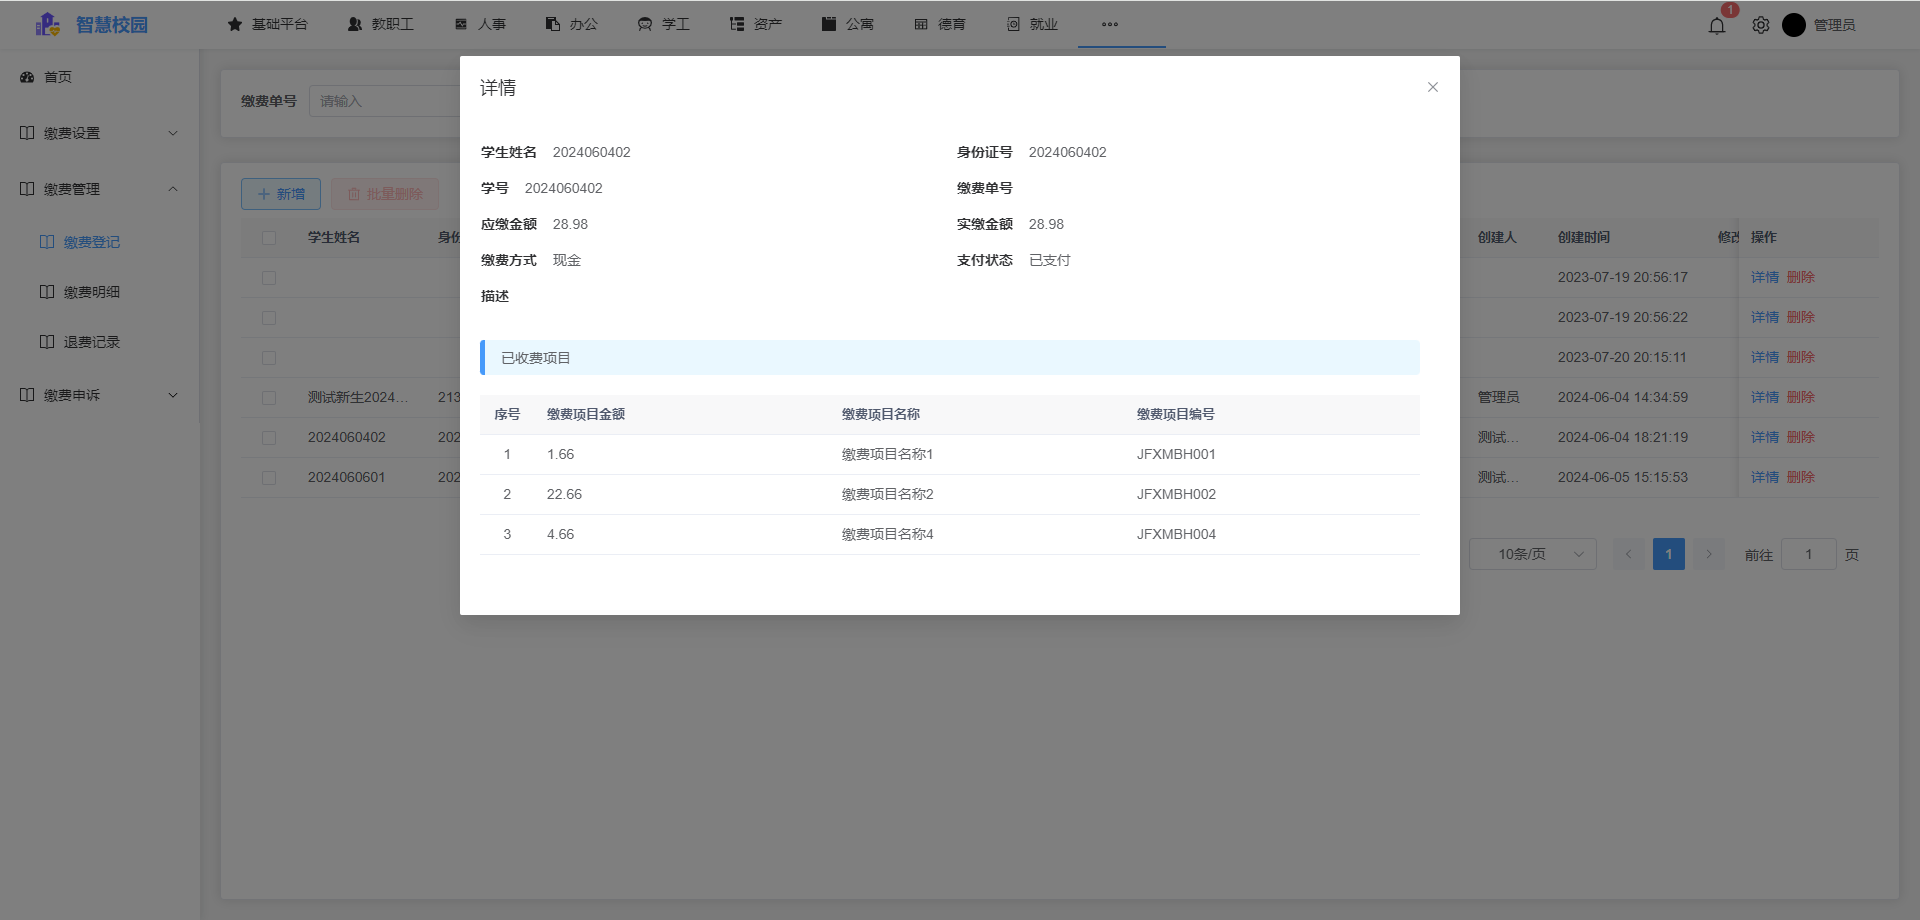The image size is (1920, 920).
Task: Toggle the select-all checkbox in the table header
Action: (x=269, y=238)
